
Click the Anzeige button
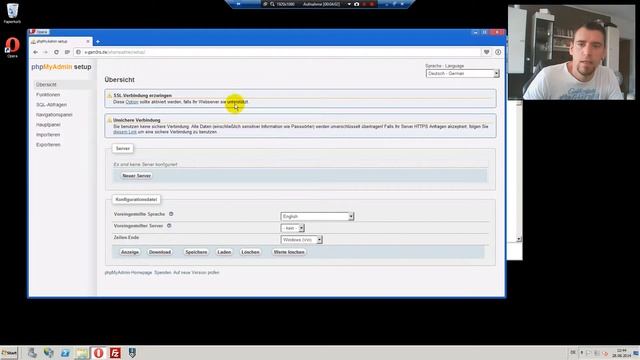pyautogui.click(x=130, y=252)
